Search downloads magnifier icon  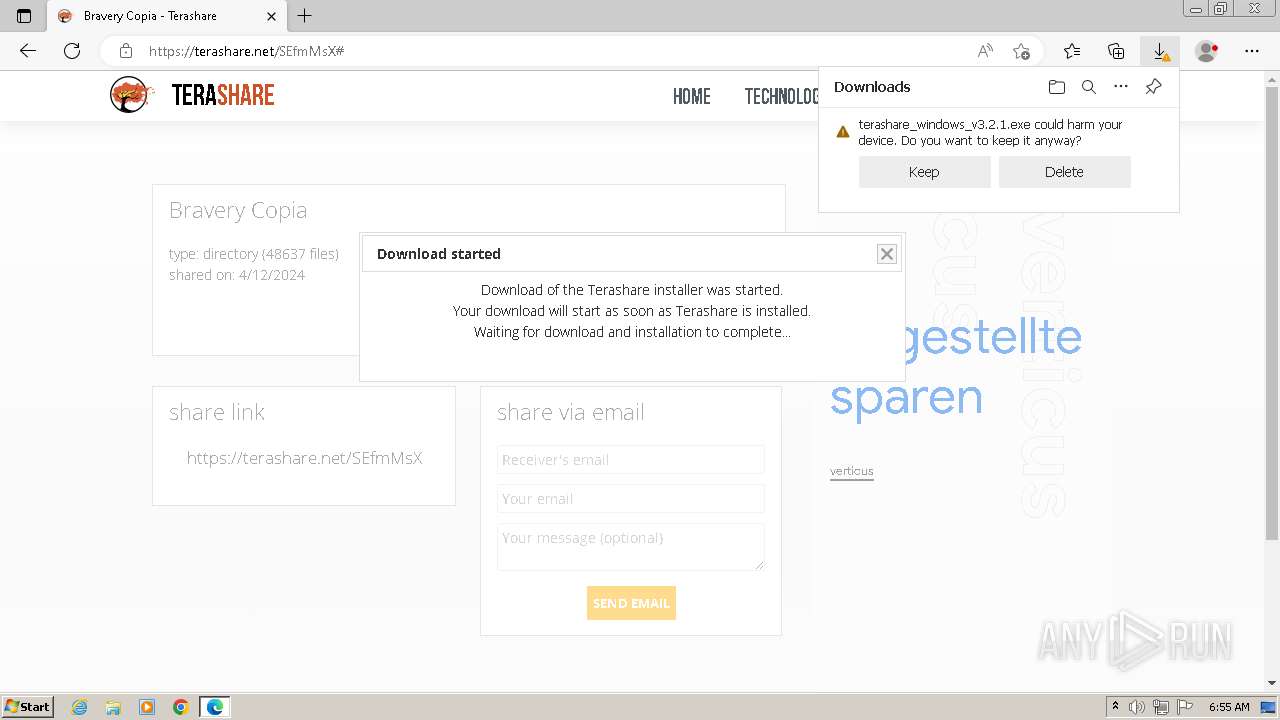tap(1089, 87)
